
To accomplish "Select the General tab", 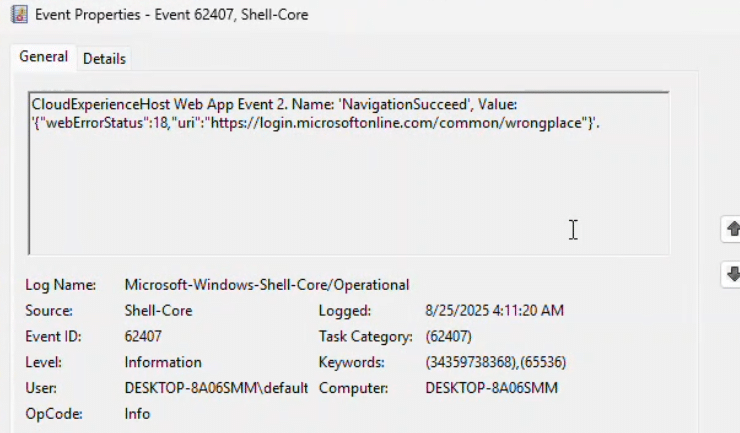I will point(43,57).
